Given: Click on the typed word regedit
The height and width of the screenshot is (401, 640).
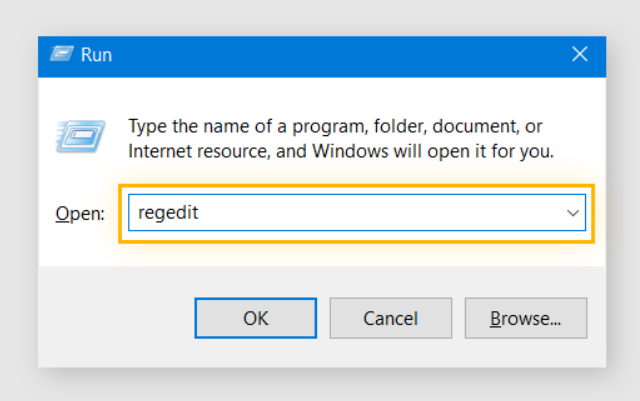Looking at the screenshot, I should coord(168,213).
